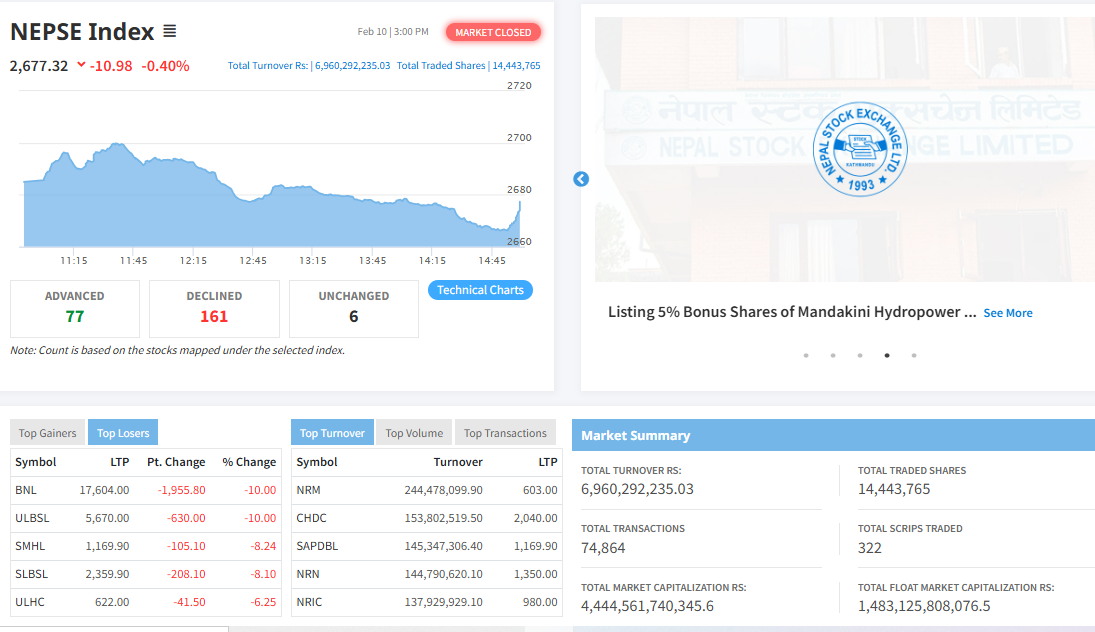Click the ULBSL stock symbol
The height and width of the screenshot is (632, 1095).
click(32, 518)
